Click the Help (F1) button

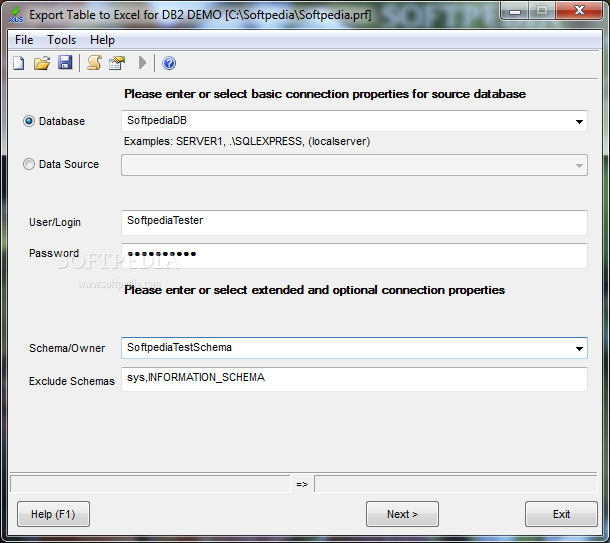(x=53, y=514)
